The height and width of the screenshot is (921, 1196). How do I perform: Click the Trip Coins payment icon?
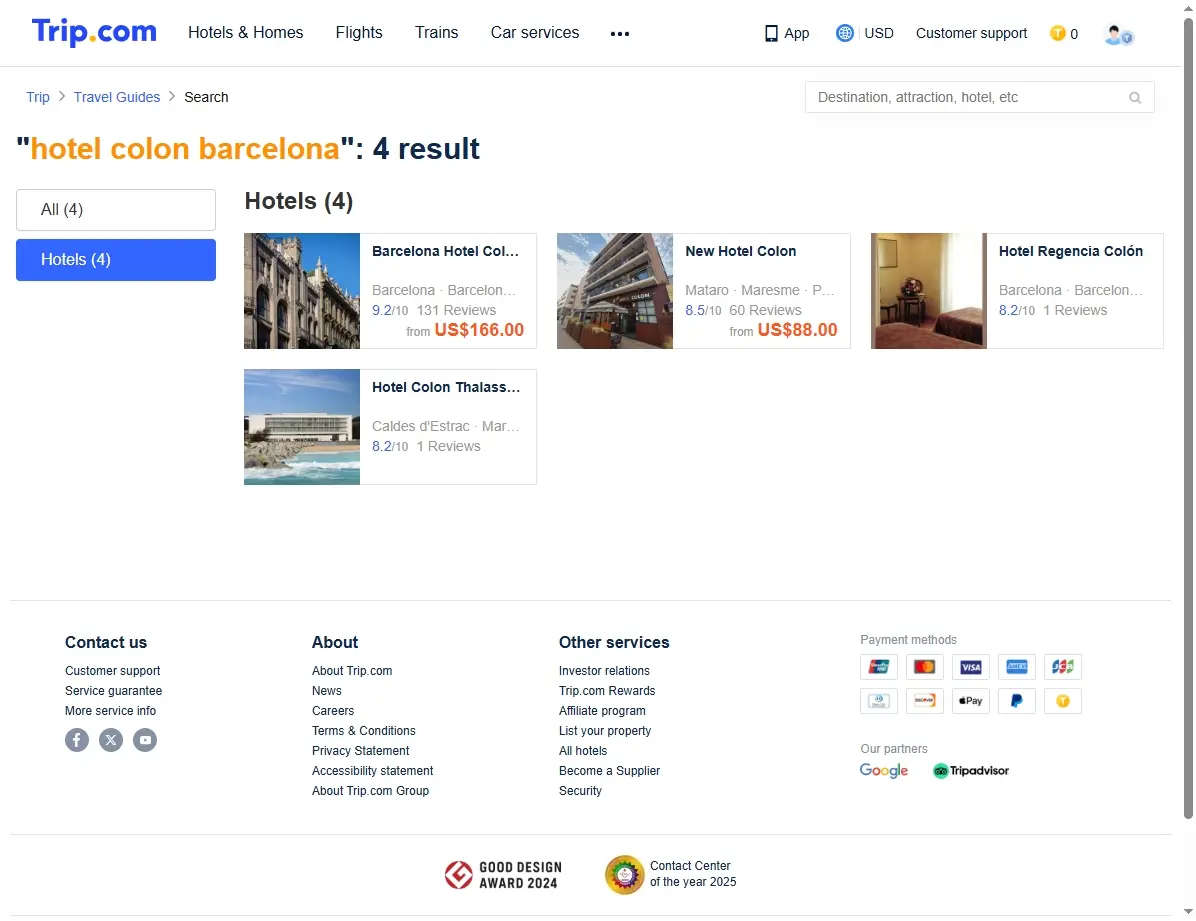[1063, 700]
